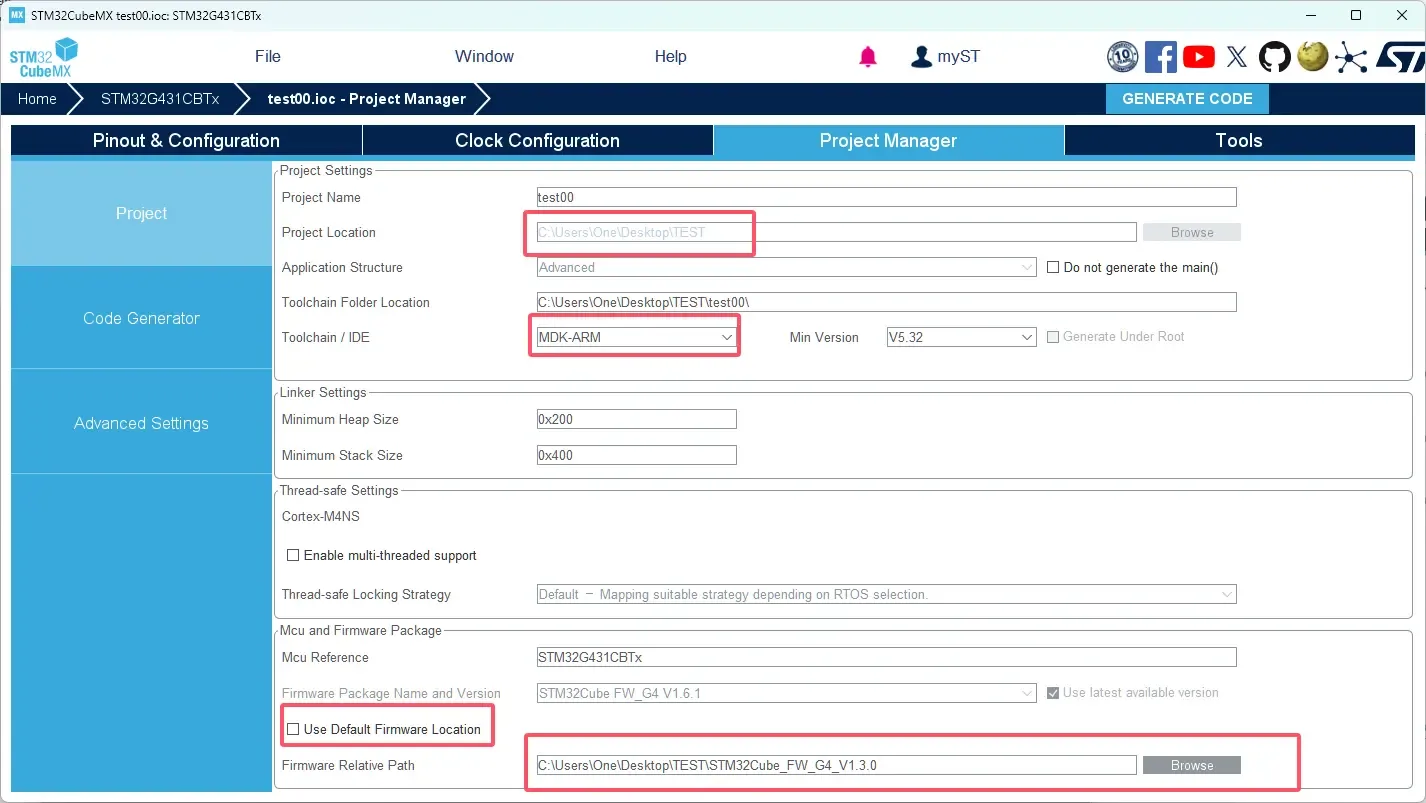Click the pink notification bell icon

(868, 57)
